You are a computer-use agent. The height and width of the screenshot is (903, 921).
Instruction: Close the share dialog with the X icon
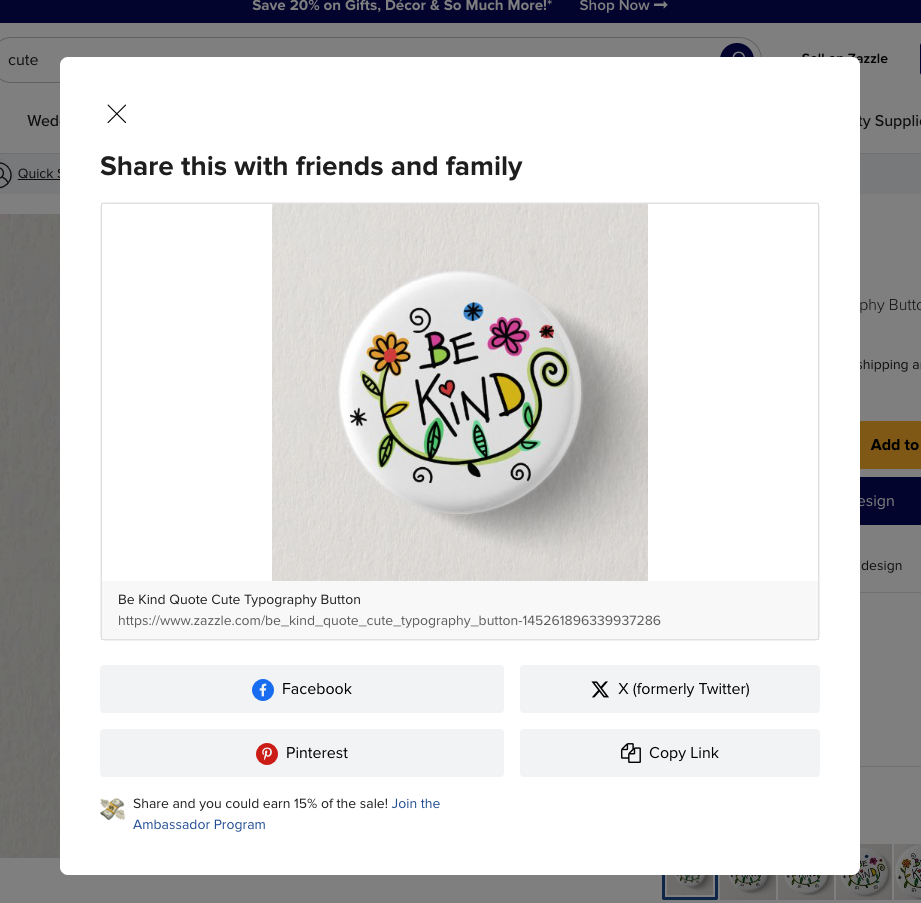click(117, 114)
